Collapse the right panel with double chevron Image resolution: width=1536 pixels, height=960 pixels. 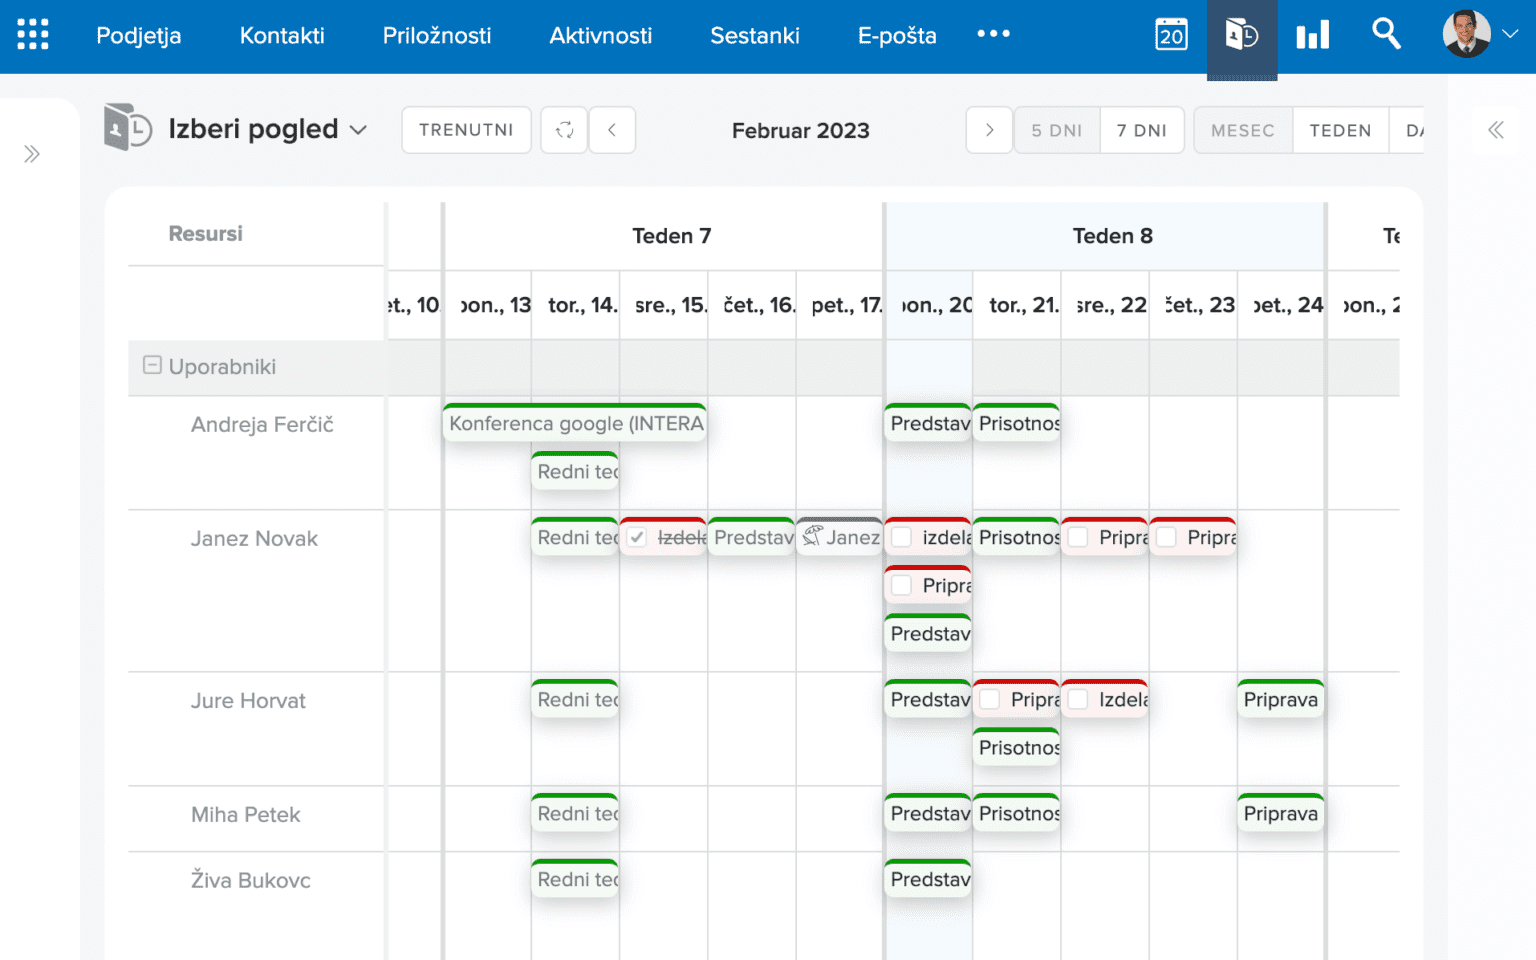coord(1495,130)
